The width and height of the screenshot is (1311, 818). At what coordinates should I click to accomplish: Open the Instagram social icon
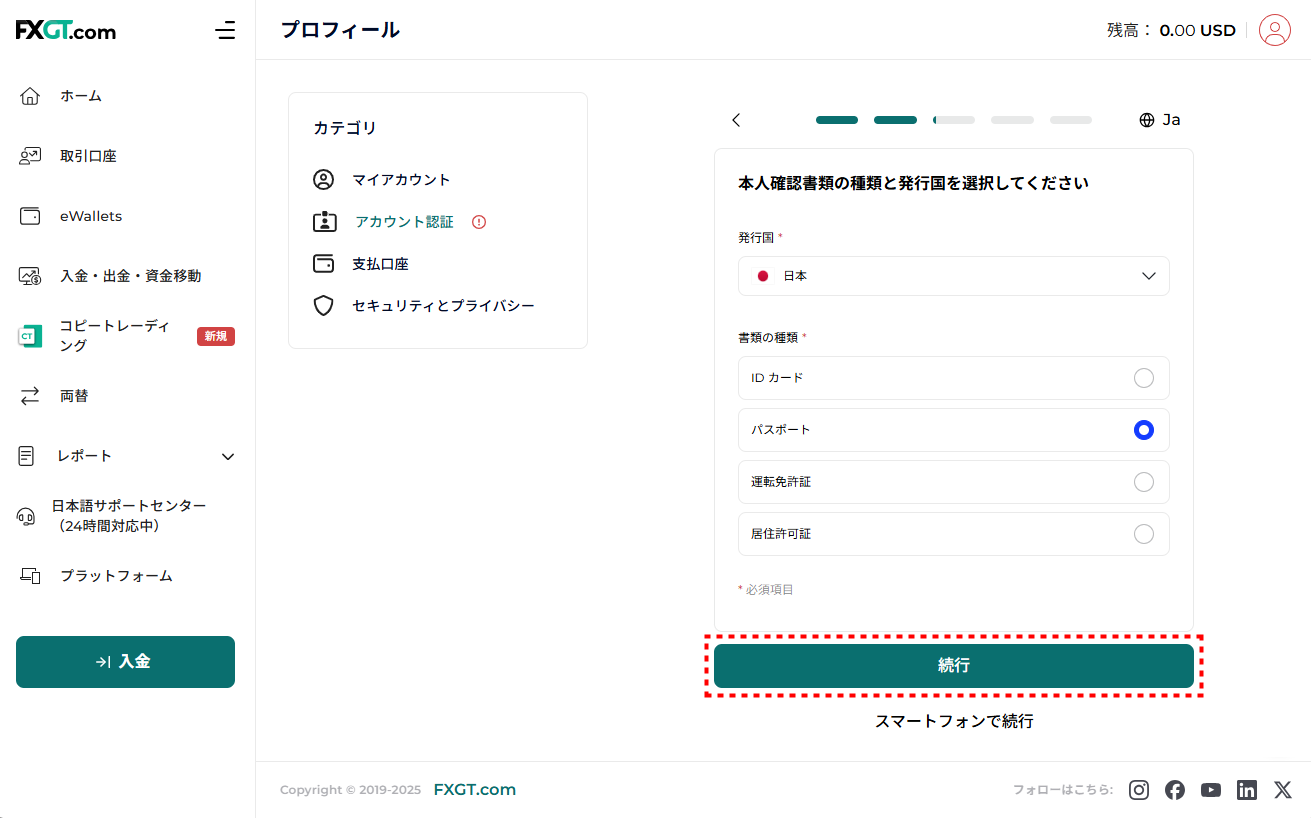point(1139,790)
